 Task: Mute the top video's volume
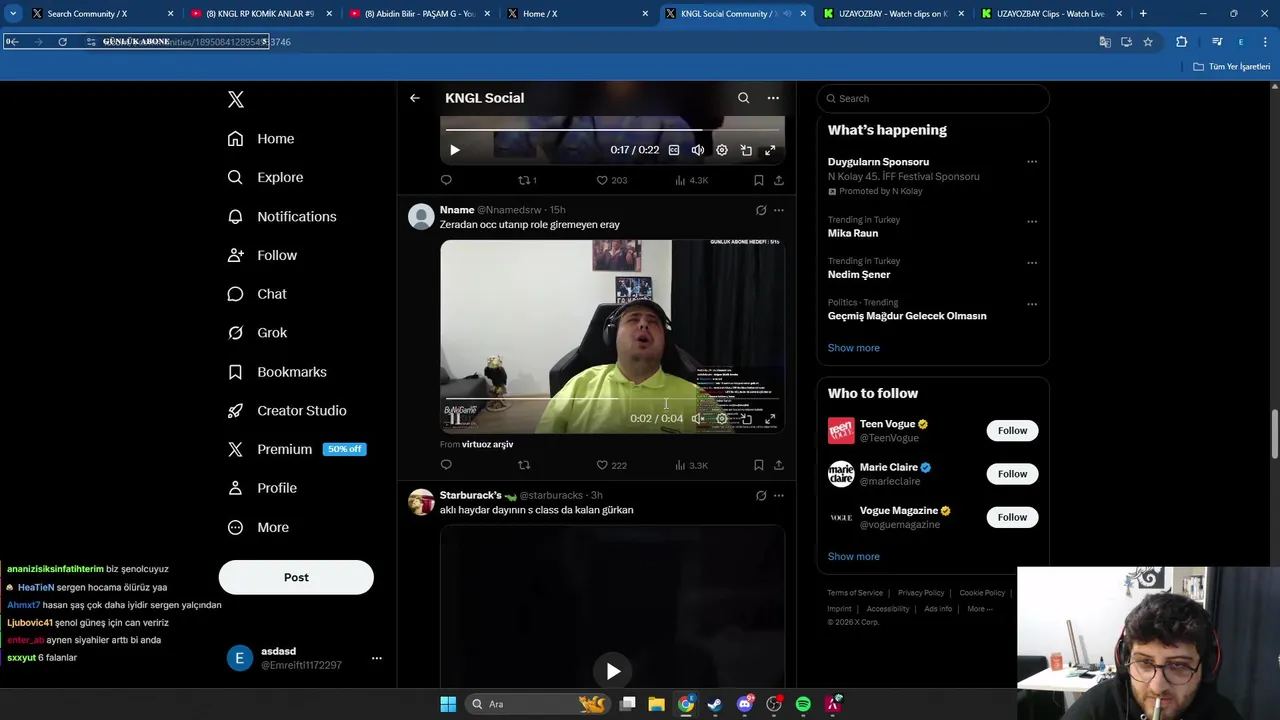pos(698,150)
